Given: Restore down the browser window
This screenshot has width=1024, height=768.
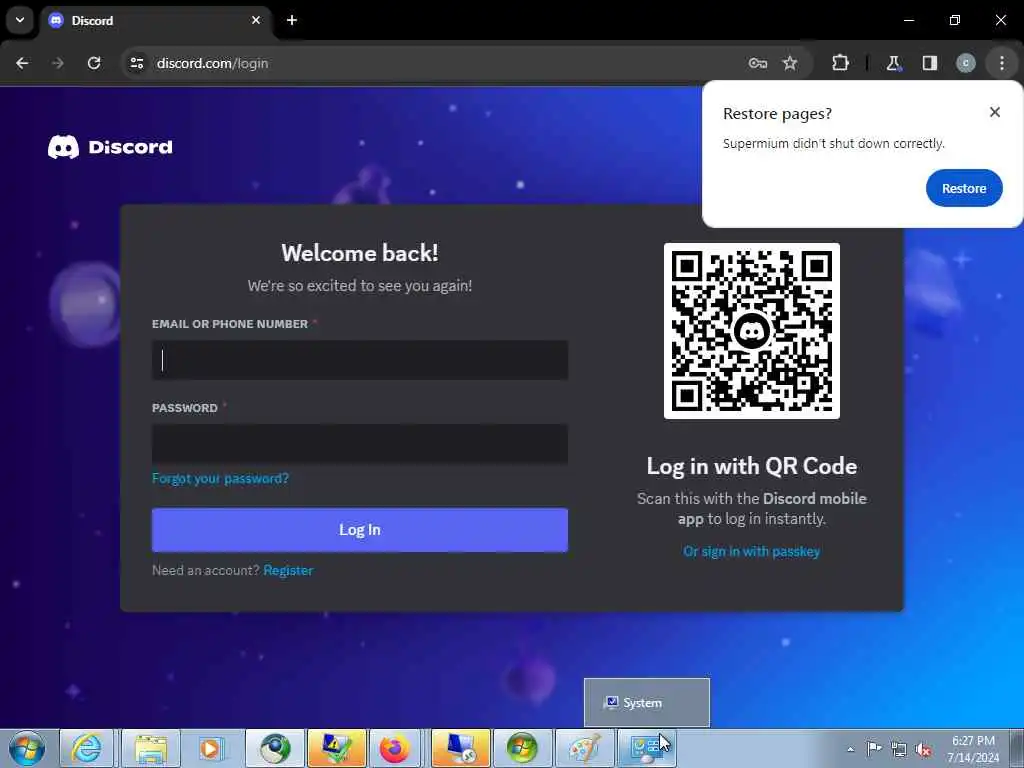Looking at the screenshot, I should pos(955,20).
